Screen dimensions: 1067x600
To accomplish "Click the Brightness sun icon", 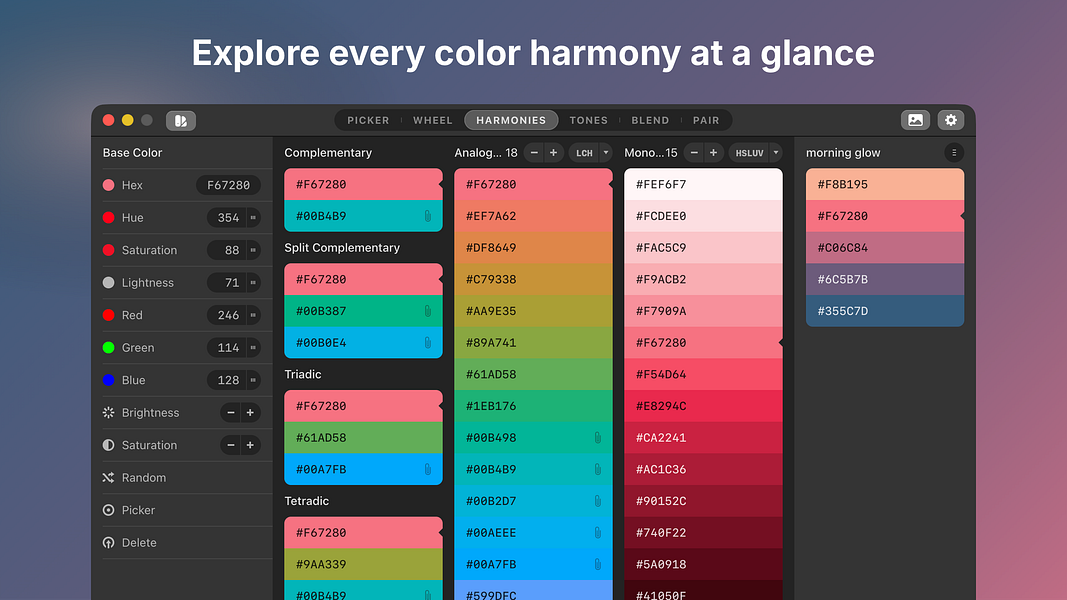I will (108, 412).
